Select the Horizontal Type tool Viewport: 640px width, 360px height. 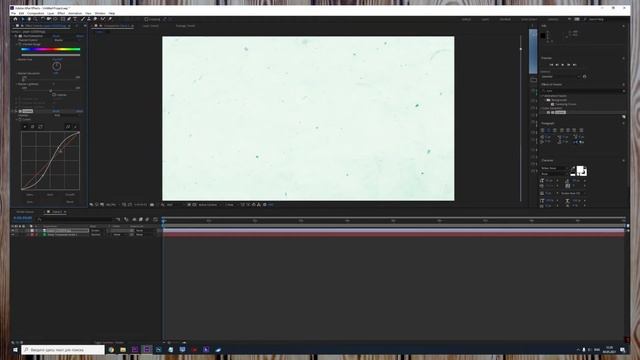pos(75,19)
